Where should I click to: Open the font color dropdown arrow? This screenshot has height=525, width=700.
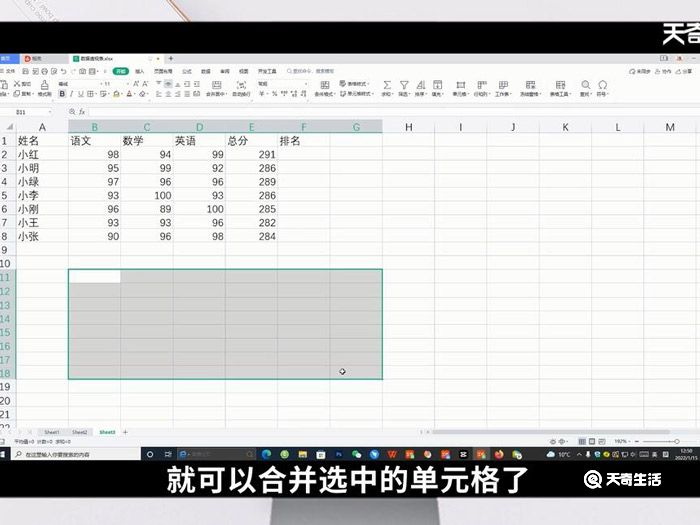135,94
